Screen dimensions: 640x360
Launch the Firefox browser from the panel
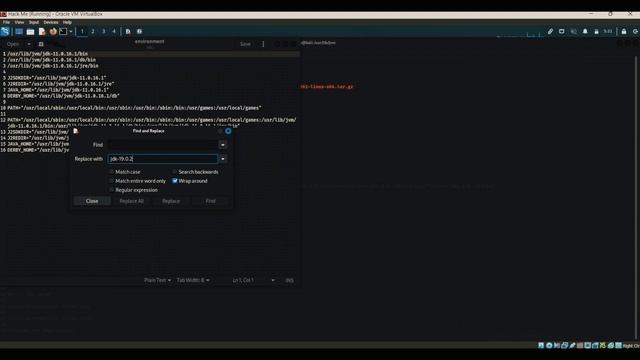(x=53, y=31)
